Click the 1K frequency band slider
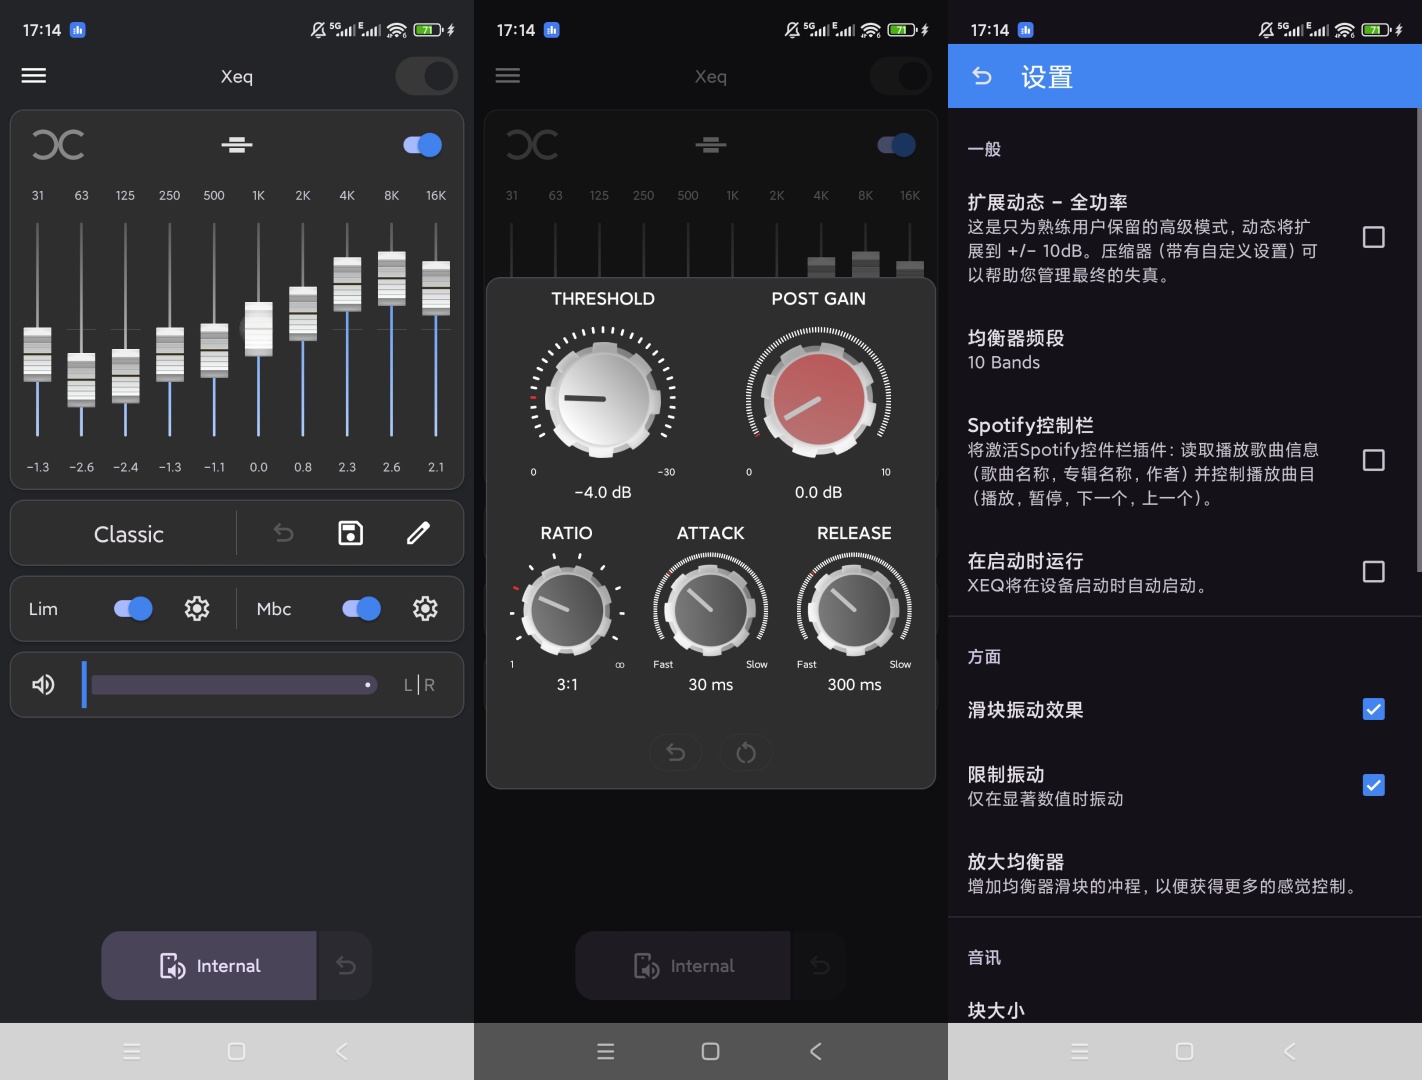Image resolution: width=1422 pixels, height=1080 pixels. [258, 329]
